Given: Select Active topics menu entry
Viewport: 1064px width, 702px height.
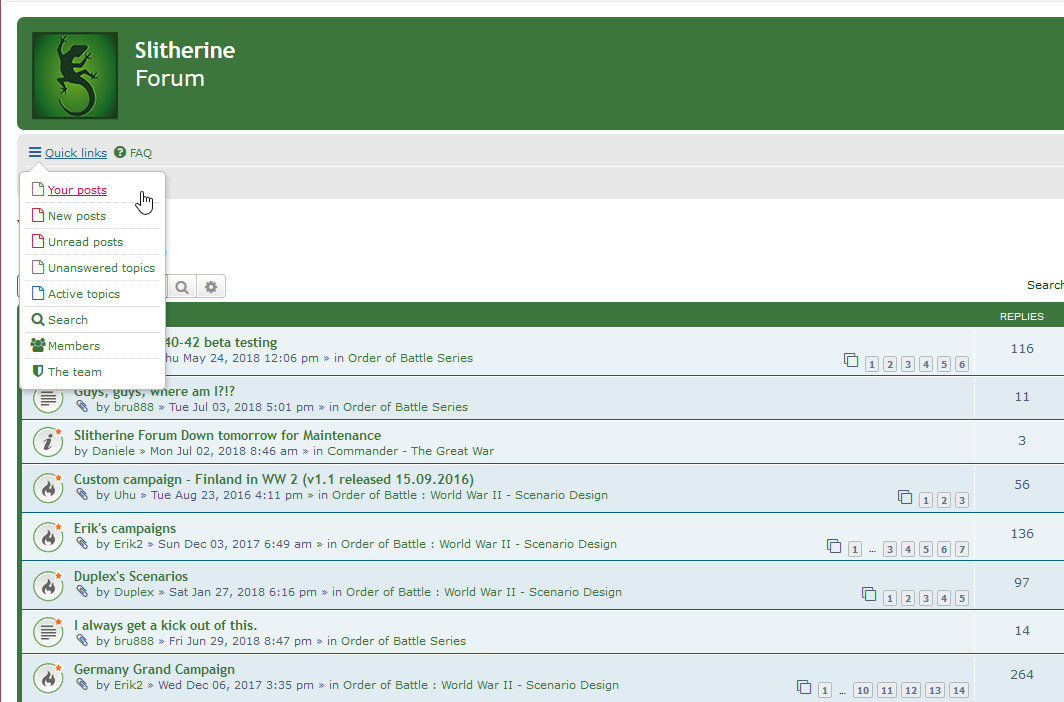Looking at the screenshot, I should 83,294.
